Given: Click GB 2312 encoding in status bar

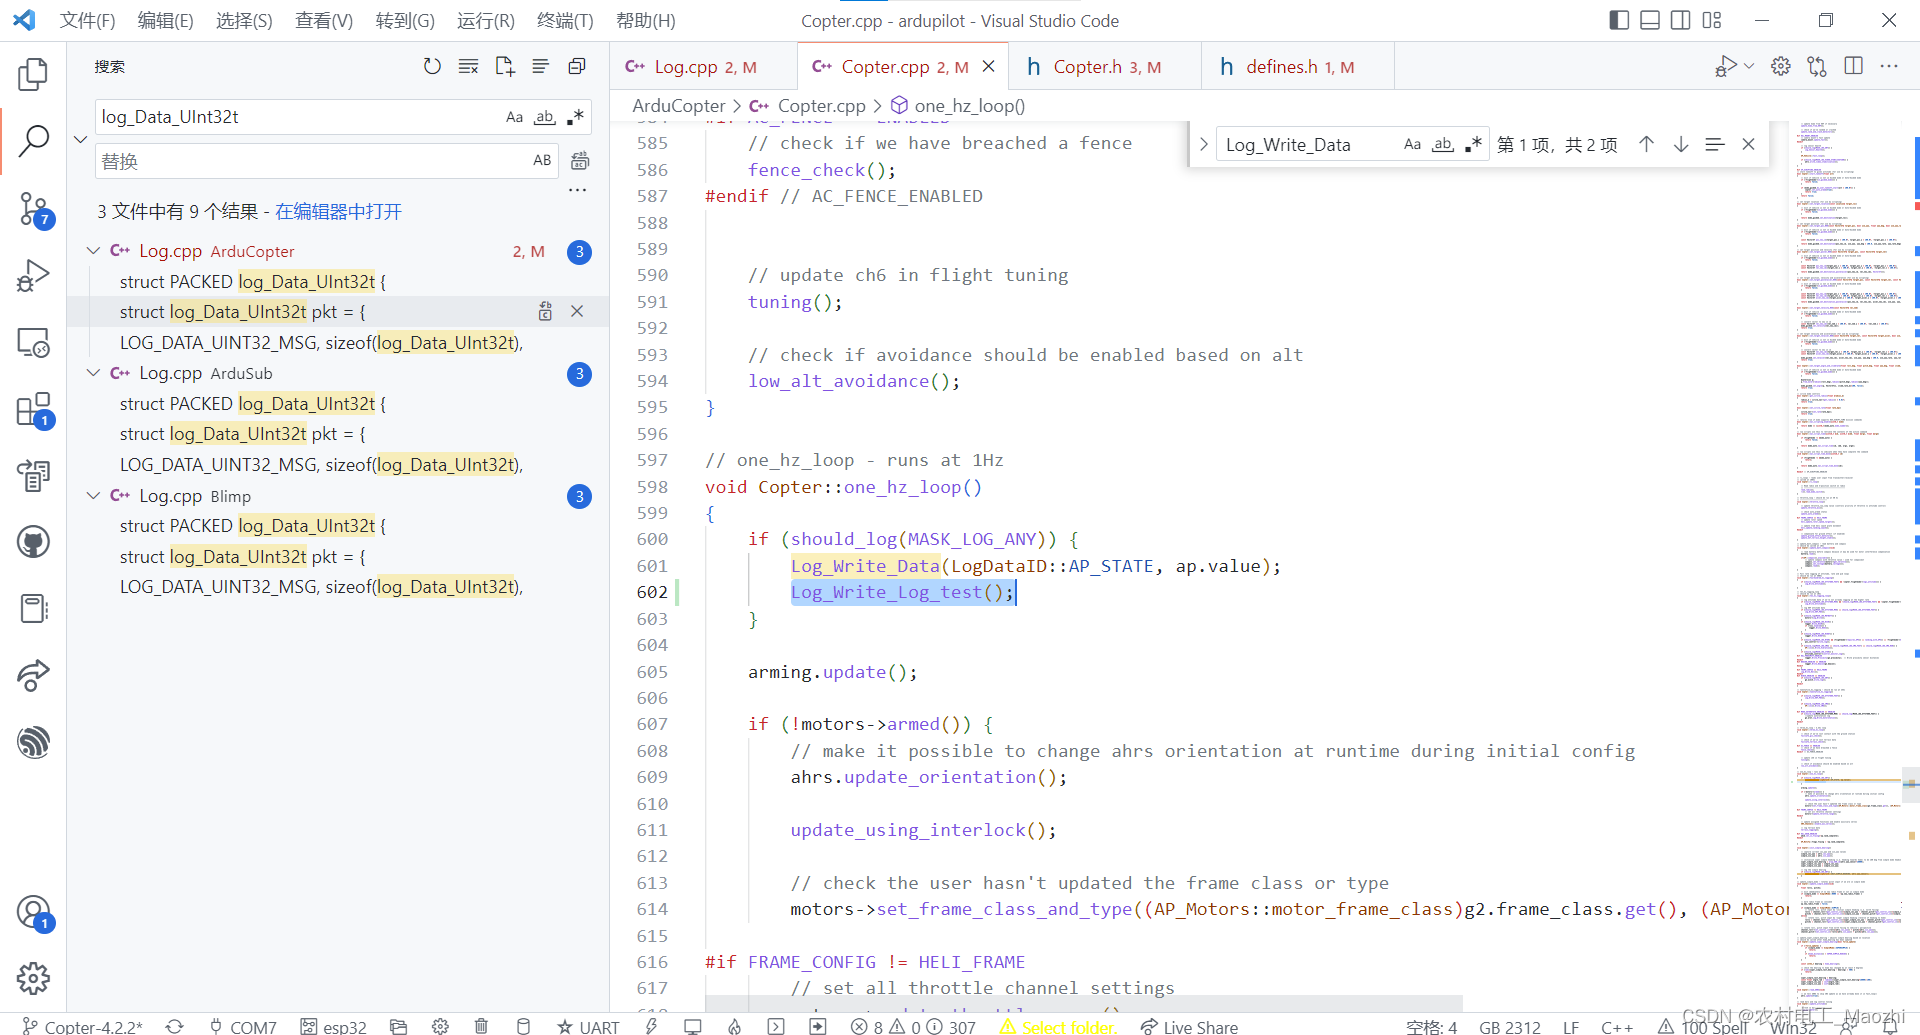Looking at the screenshot, I should coord(1510,1027).
